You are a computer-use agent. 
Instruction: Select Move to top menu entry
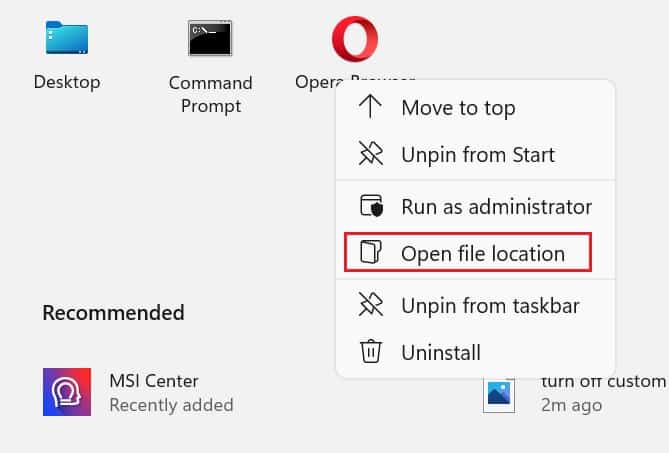475,107
